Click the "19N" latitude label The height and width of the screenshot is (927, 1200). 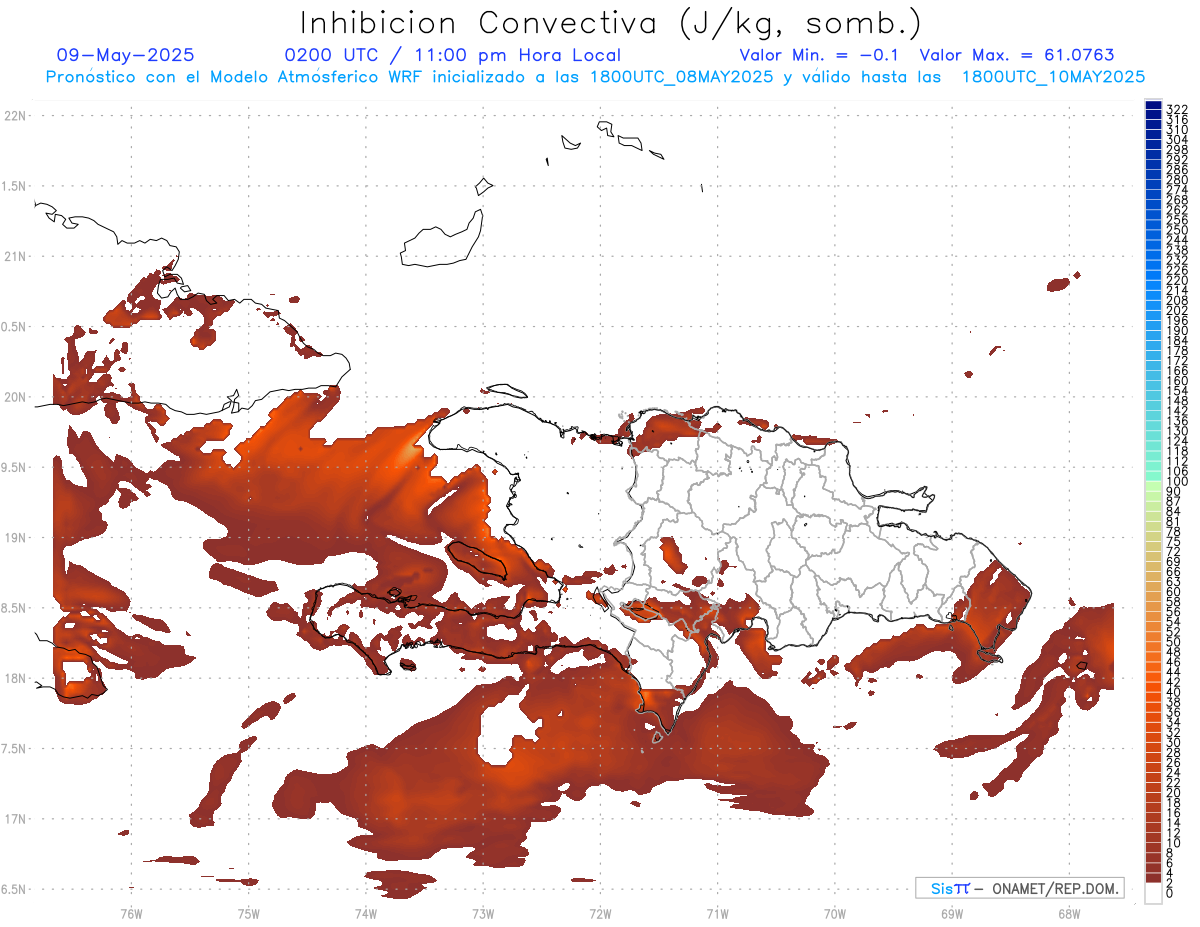pyautogui.click(x=17, y=538)
